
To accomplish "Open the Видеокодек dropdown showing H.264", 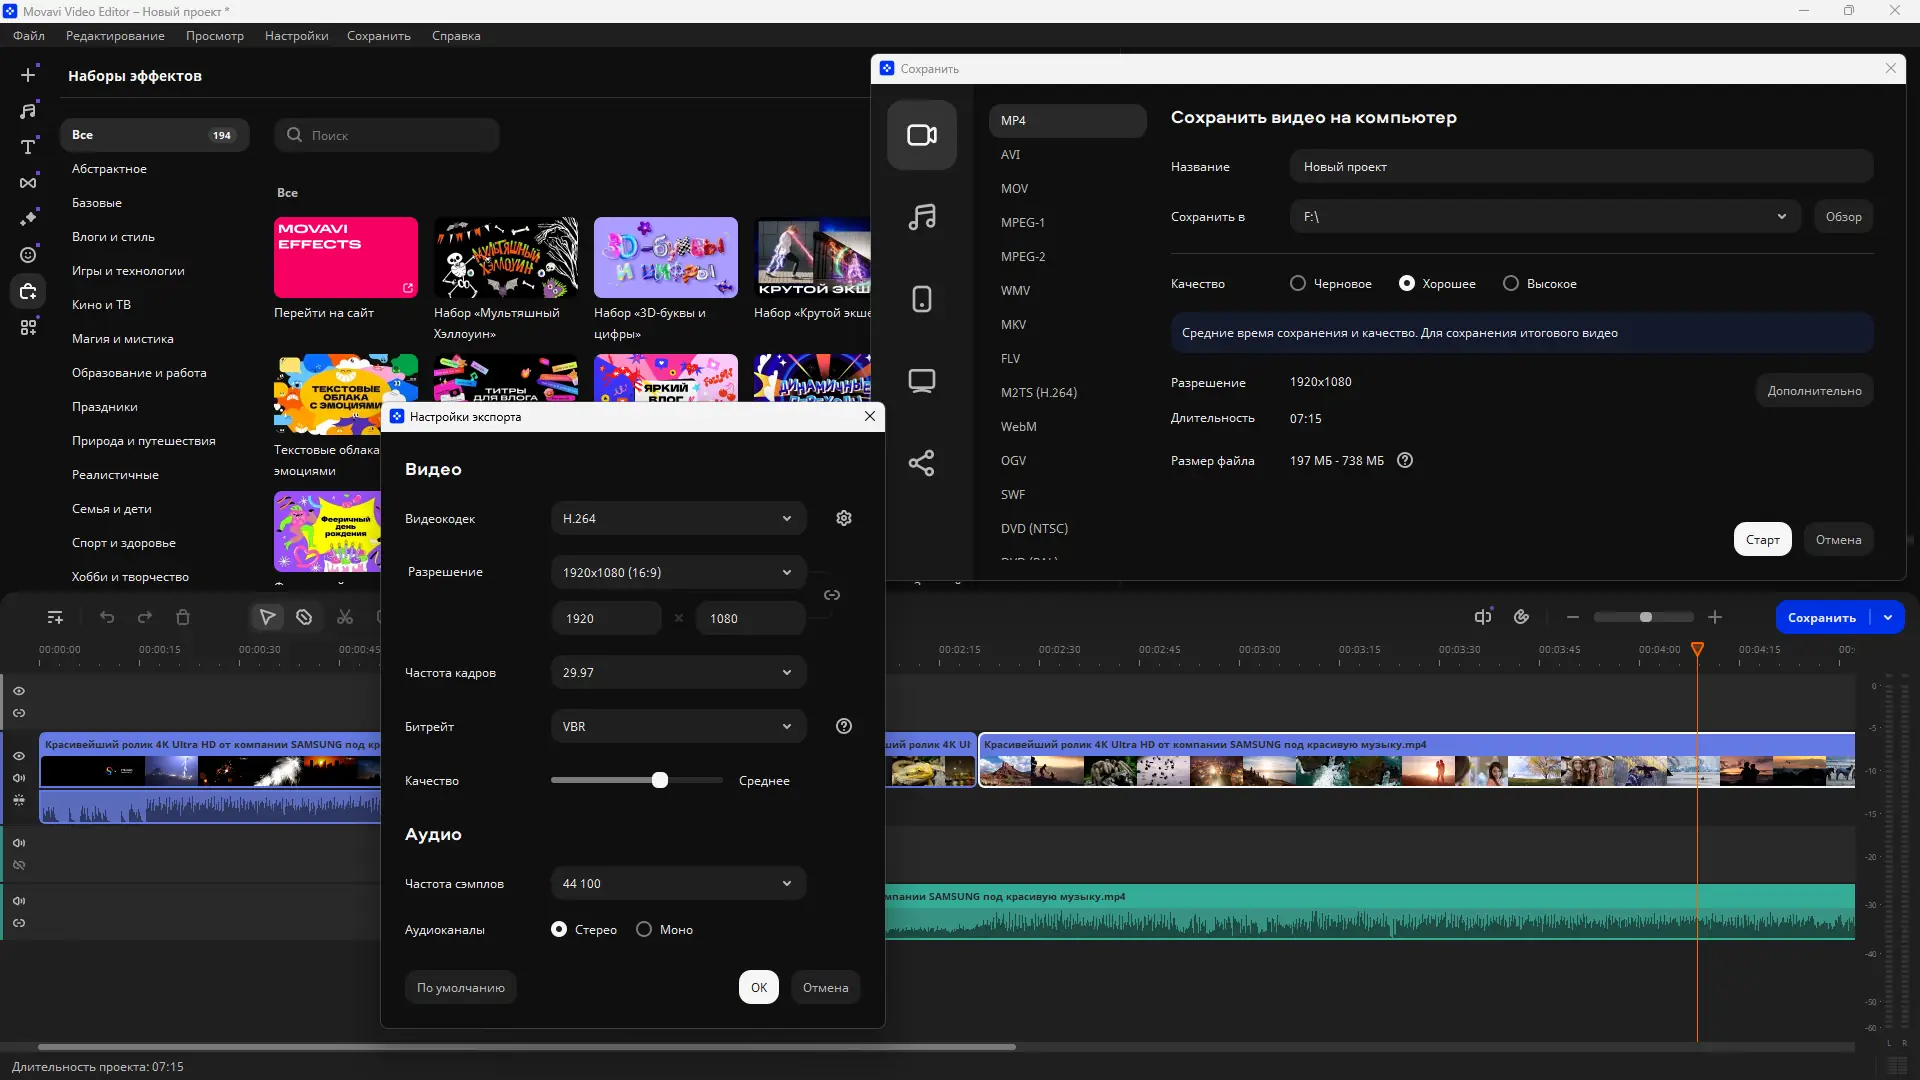I will pos(678,518).
